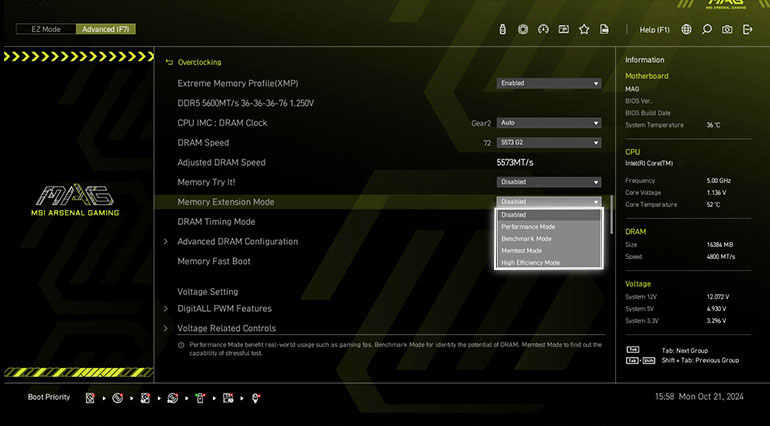
Task: Open the board explorer window icon
Action: click(x=564, y=29)
